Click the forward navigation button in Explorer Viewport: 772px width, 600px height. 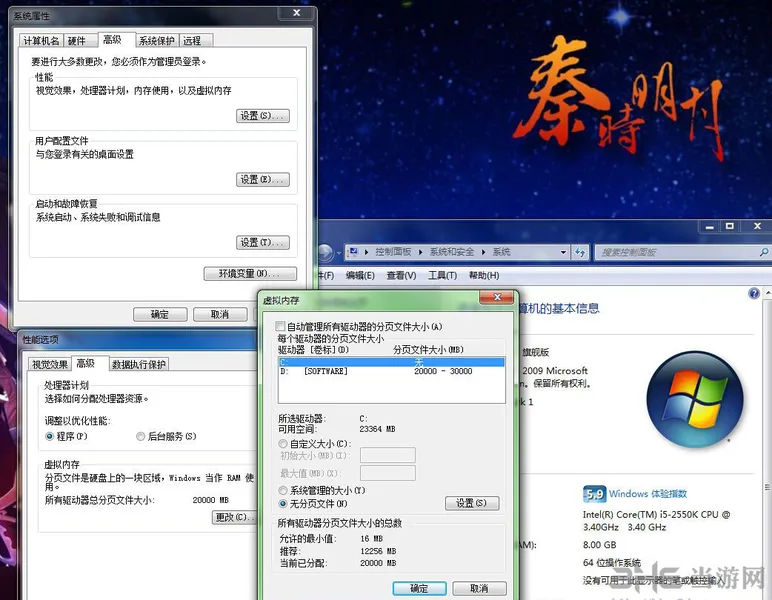(325, 253)
